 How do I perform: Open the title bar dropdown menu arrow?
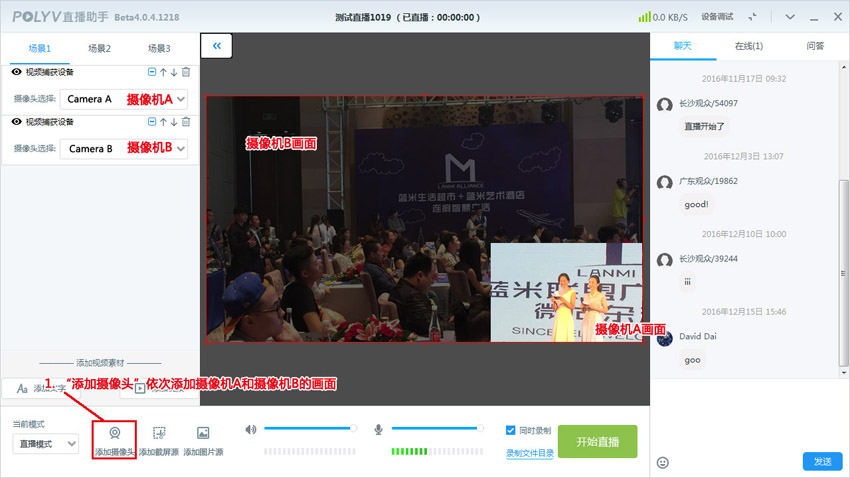[x=790, y=17]
